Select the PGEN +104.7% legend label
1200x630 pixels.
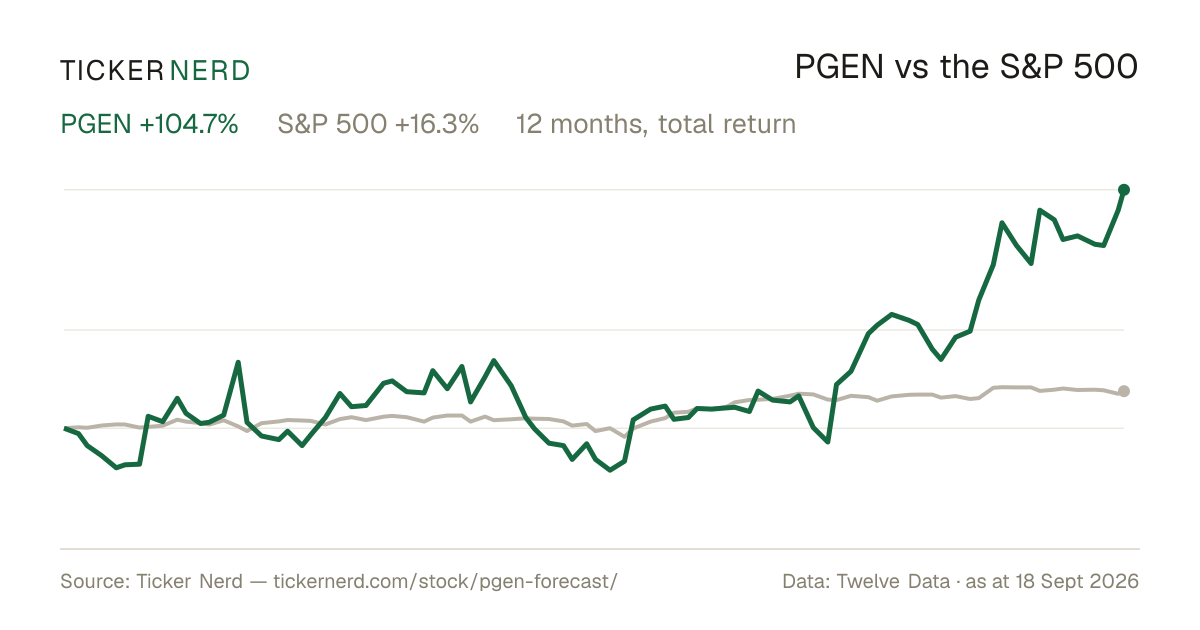pyautogui.click(x=149, y=124)
